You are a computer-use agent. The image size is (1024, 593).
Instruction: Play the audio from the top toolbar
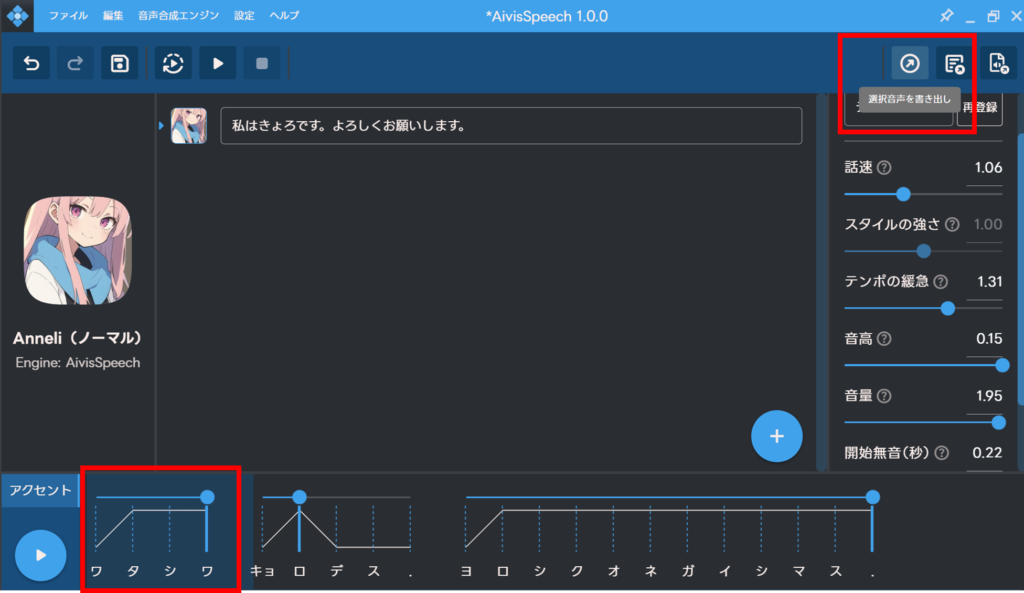[x=217, y=63]
